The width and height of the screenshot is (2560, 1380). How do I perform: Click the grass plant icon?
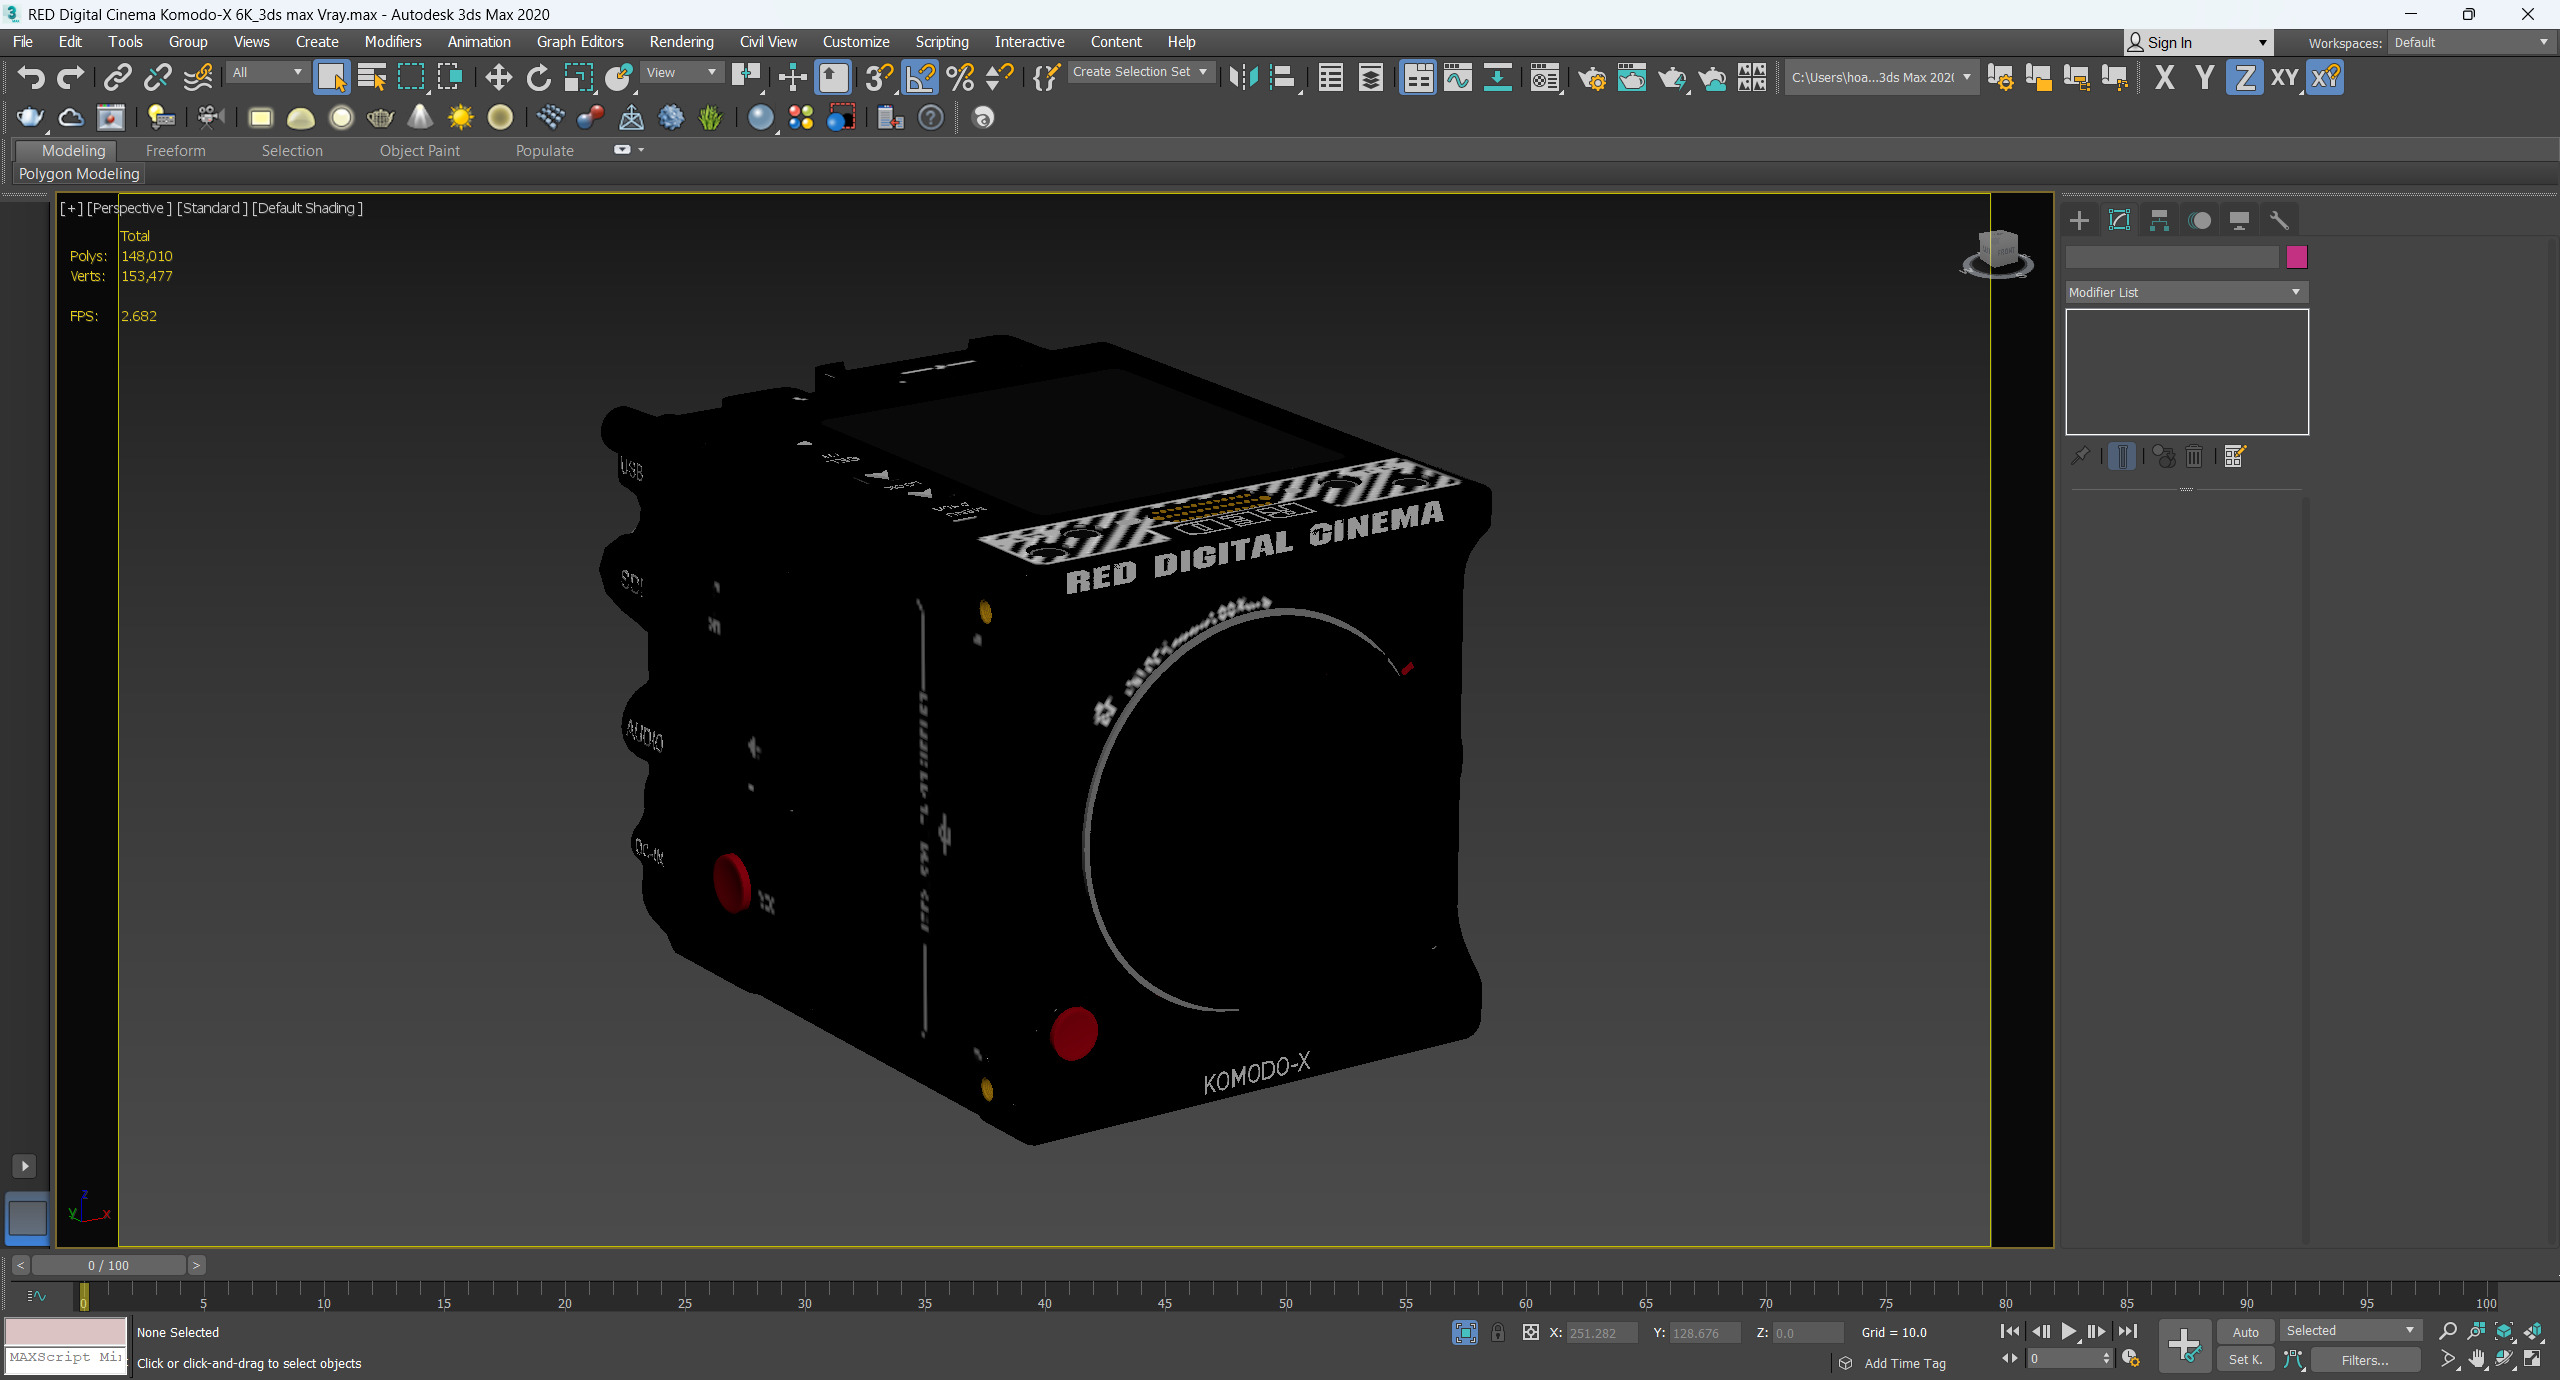(710, 118)
